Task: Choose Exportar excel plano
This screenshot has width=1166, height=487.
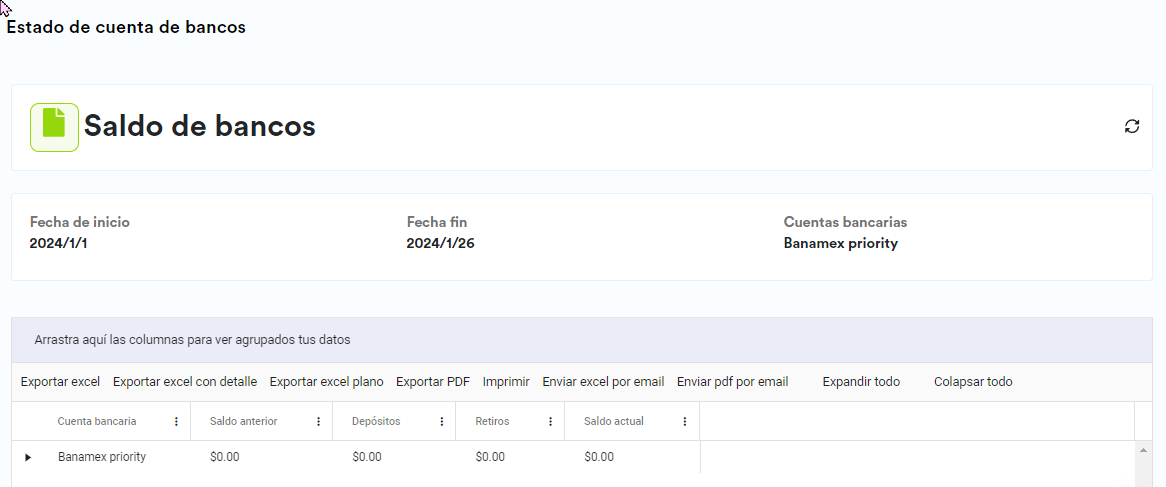Action: [326, 382]
